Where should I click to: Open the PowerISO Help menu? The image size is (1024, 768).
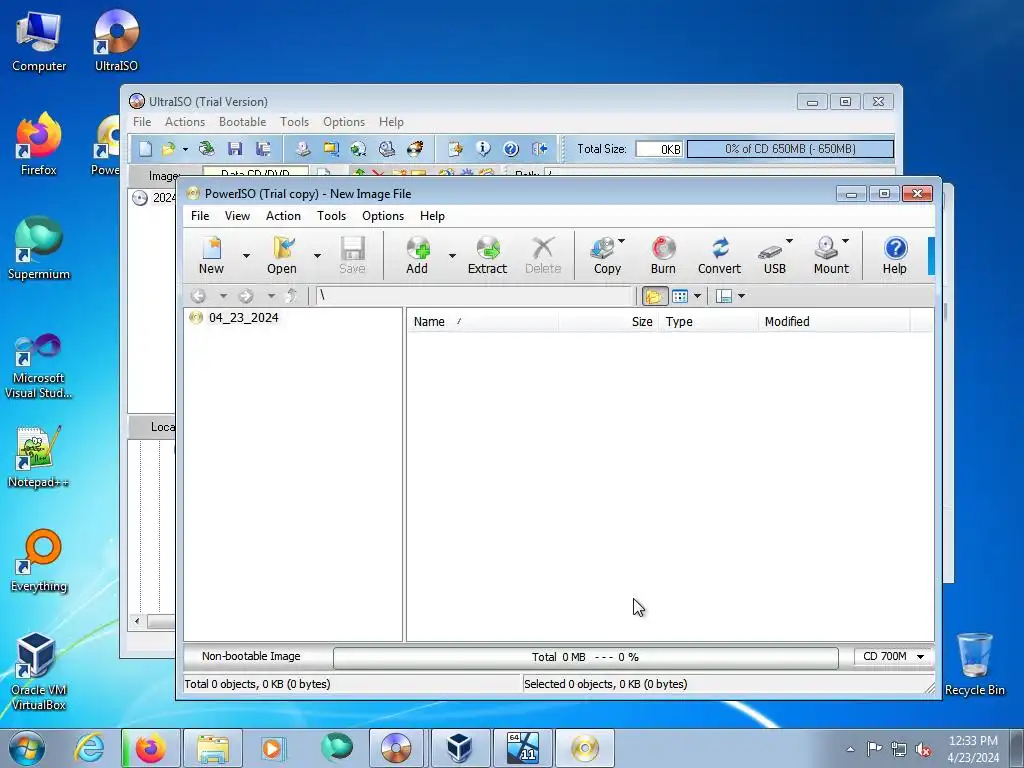[x=432, y=216]
